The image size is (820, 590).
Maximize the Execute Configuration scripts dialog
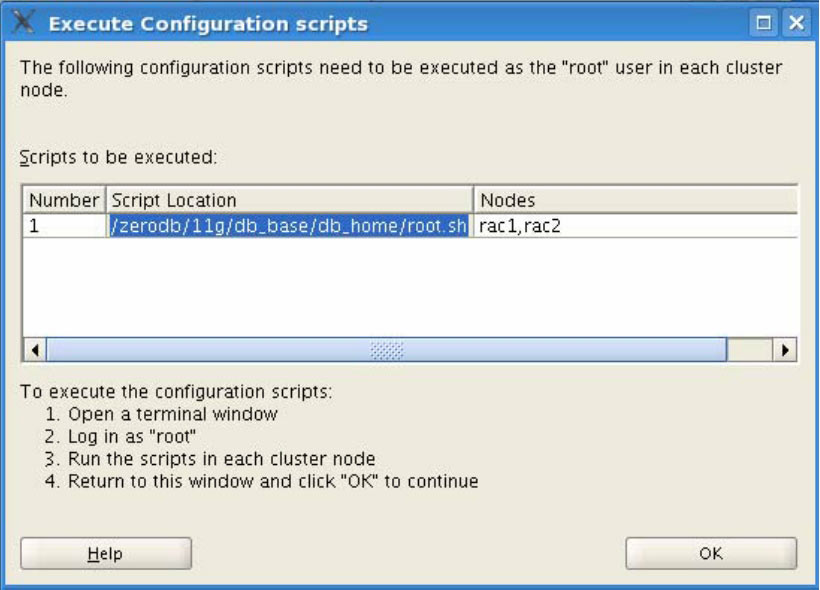click(x=766, y=23)
